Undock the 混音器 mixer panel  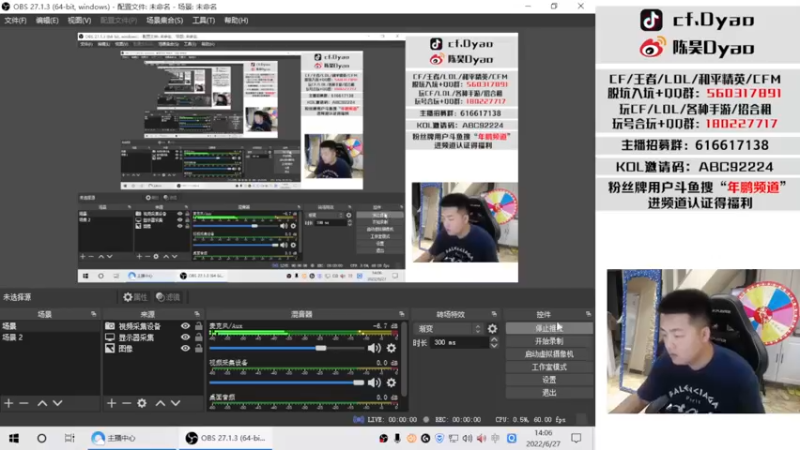pos(402,314)
